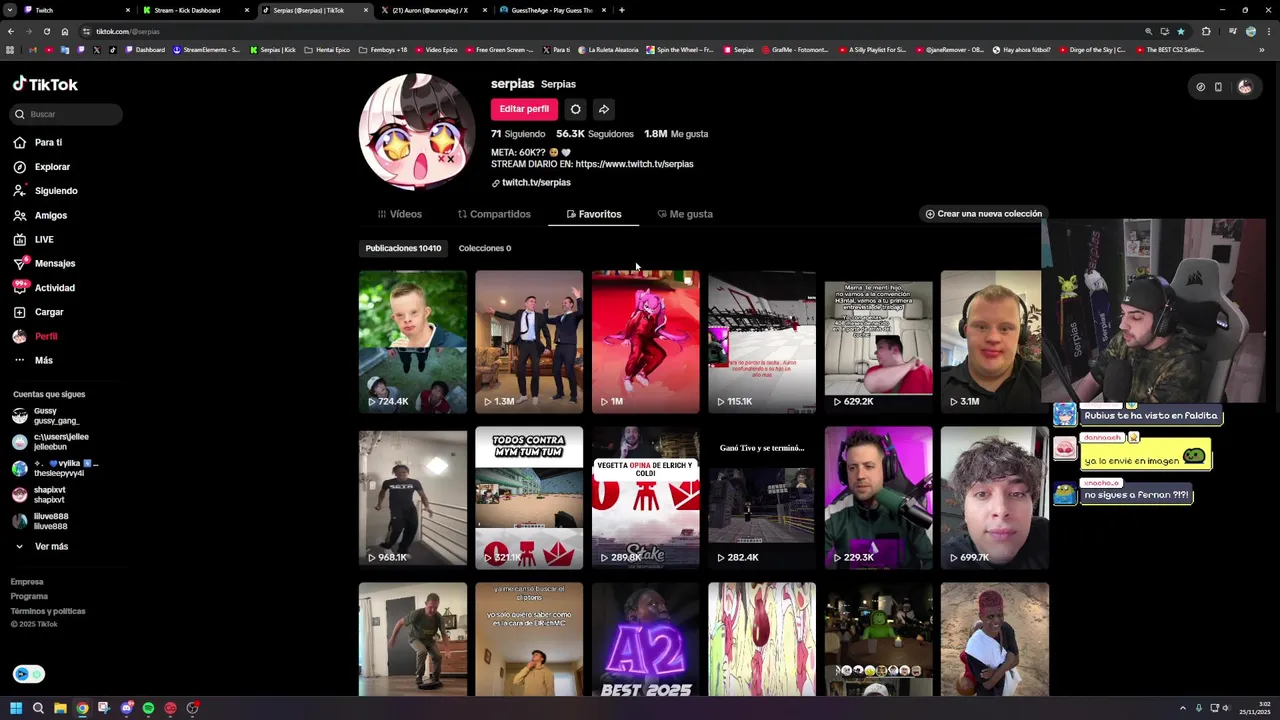Open the tab search dropdown arrow
Screen dimensions: 1280x720
point(9,10)
